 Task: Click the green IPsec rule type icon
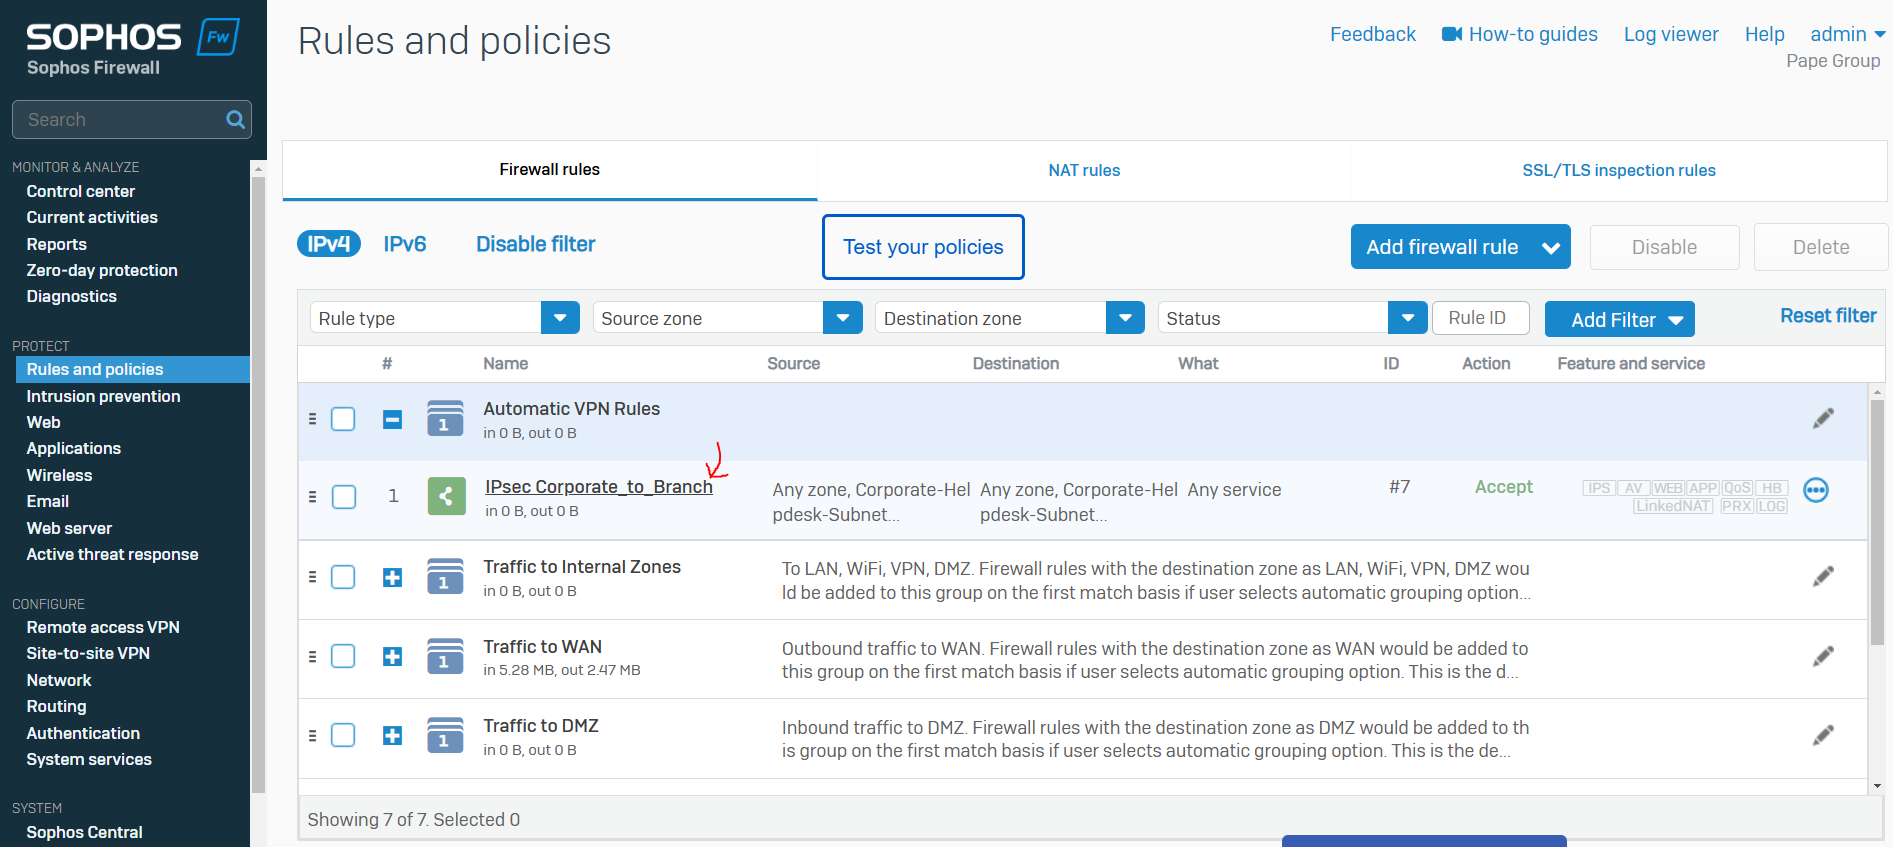click(447, 495)
